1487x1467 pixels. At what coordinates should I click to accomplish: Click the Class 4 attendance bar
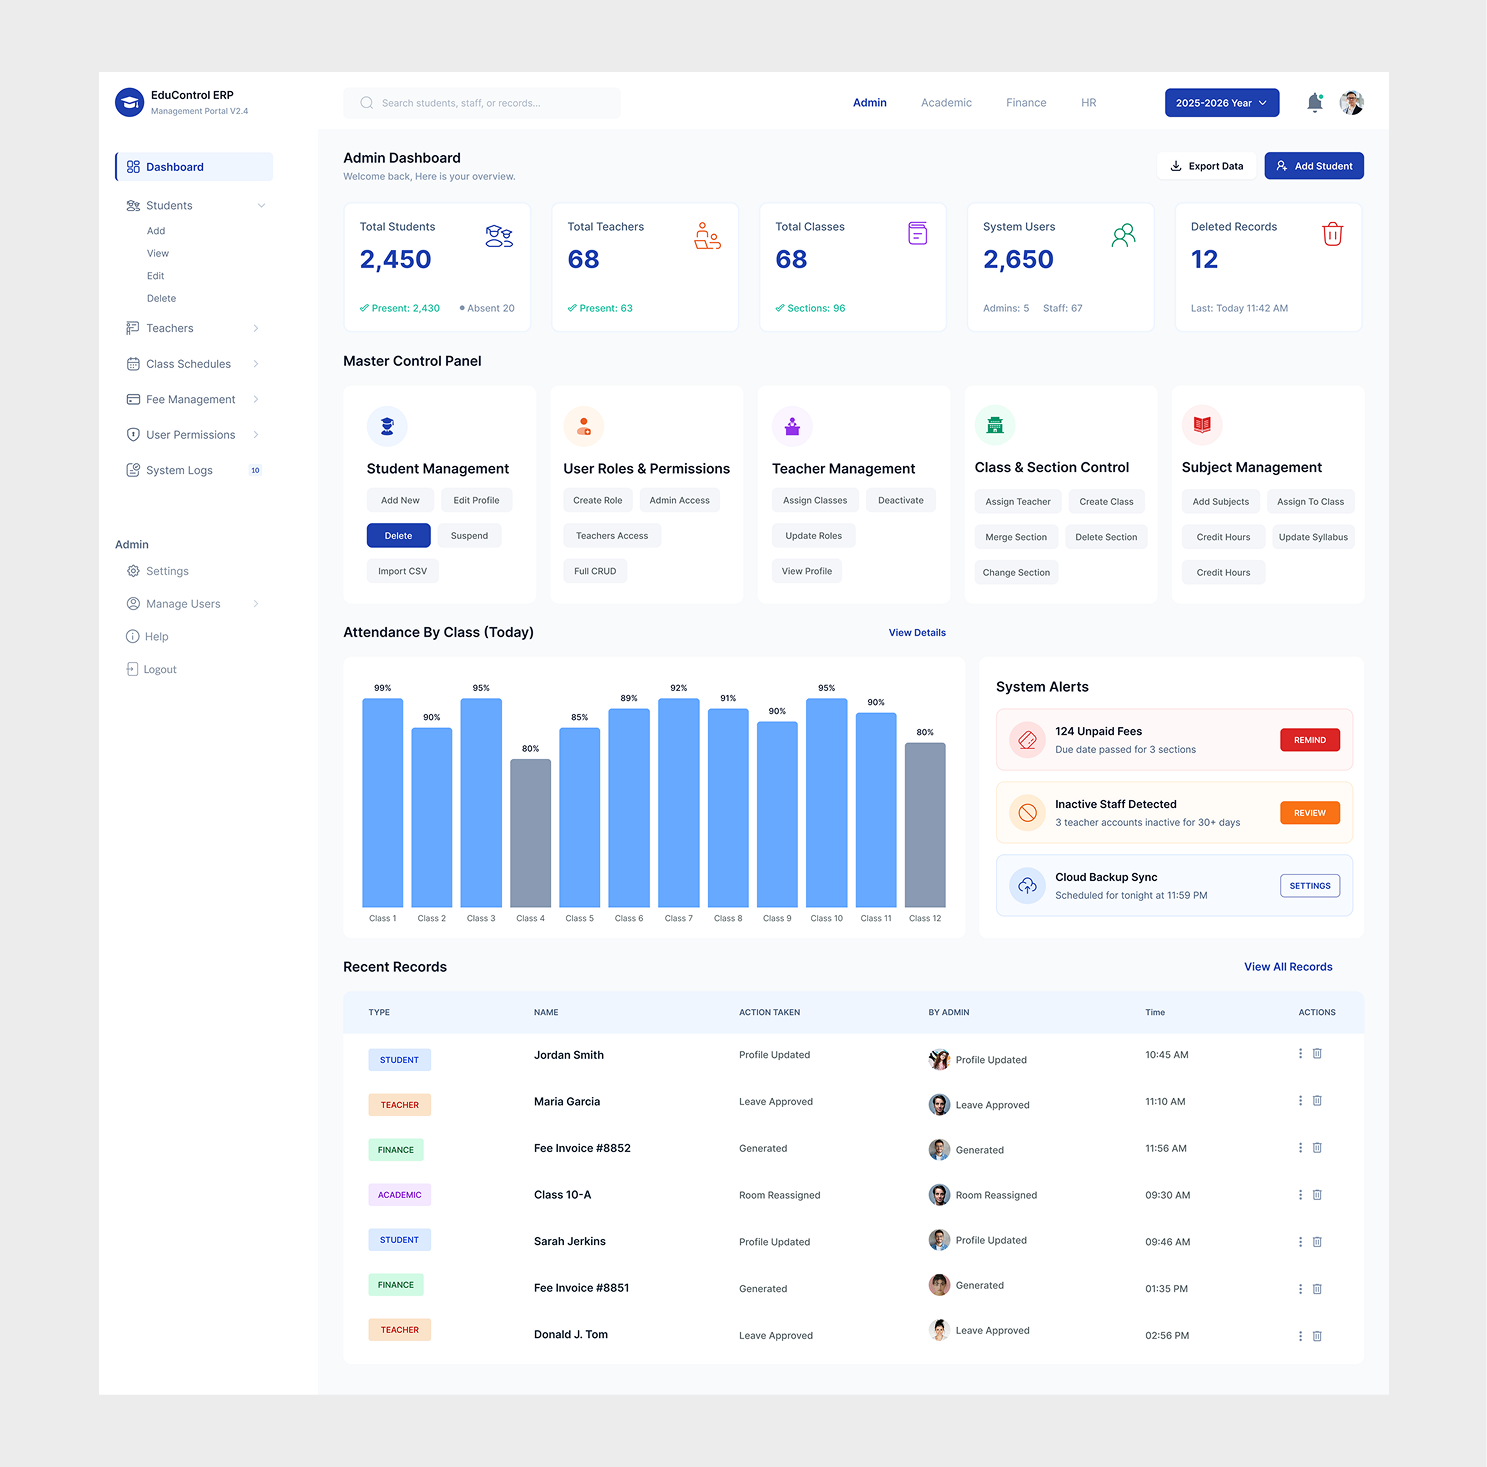coord(530,833)
